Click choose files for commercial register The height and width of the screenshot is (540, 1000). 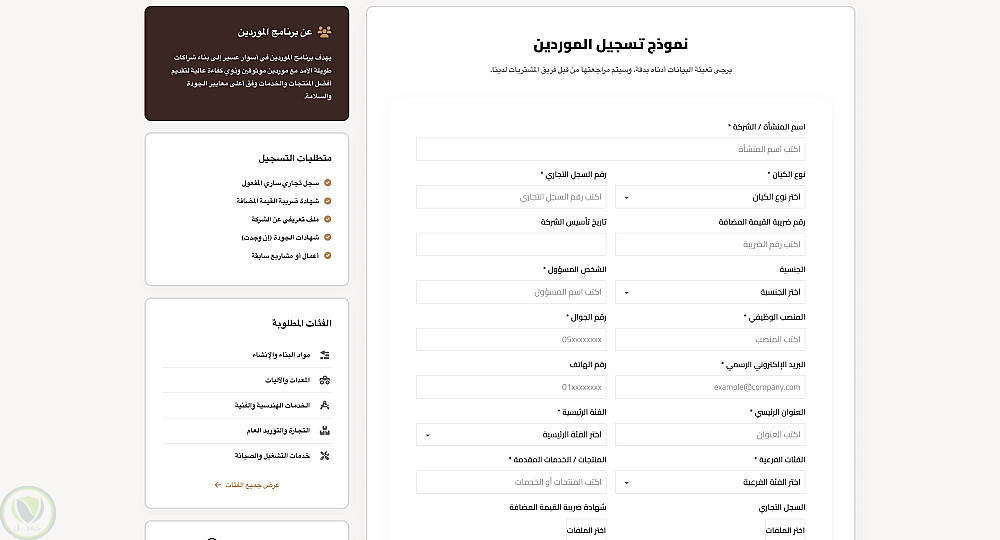pos(784,530)
